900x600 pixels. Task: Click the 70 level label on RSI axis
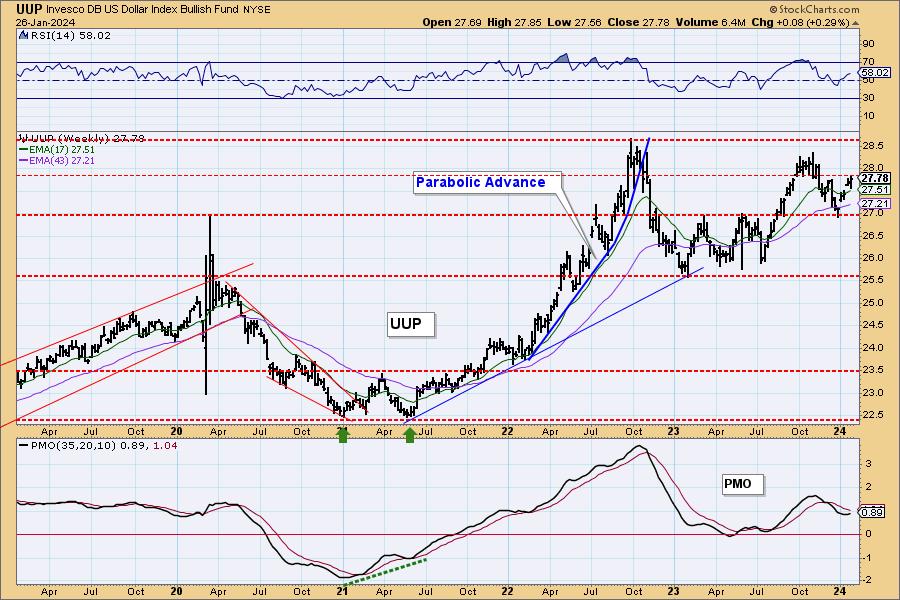(x=868, y=62)
